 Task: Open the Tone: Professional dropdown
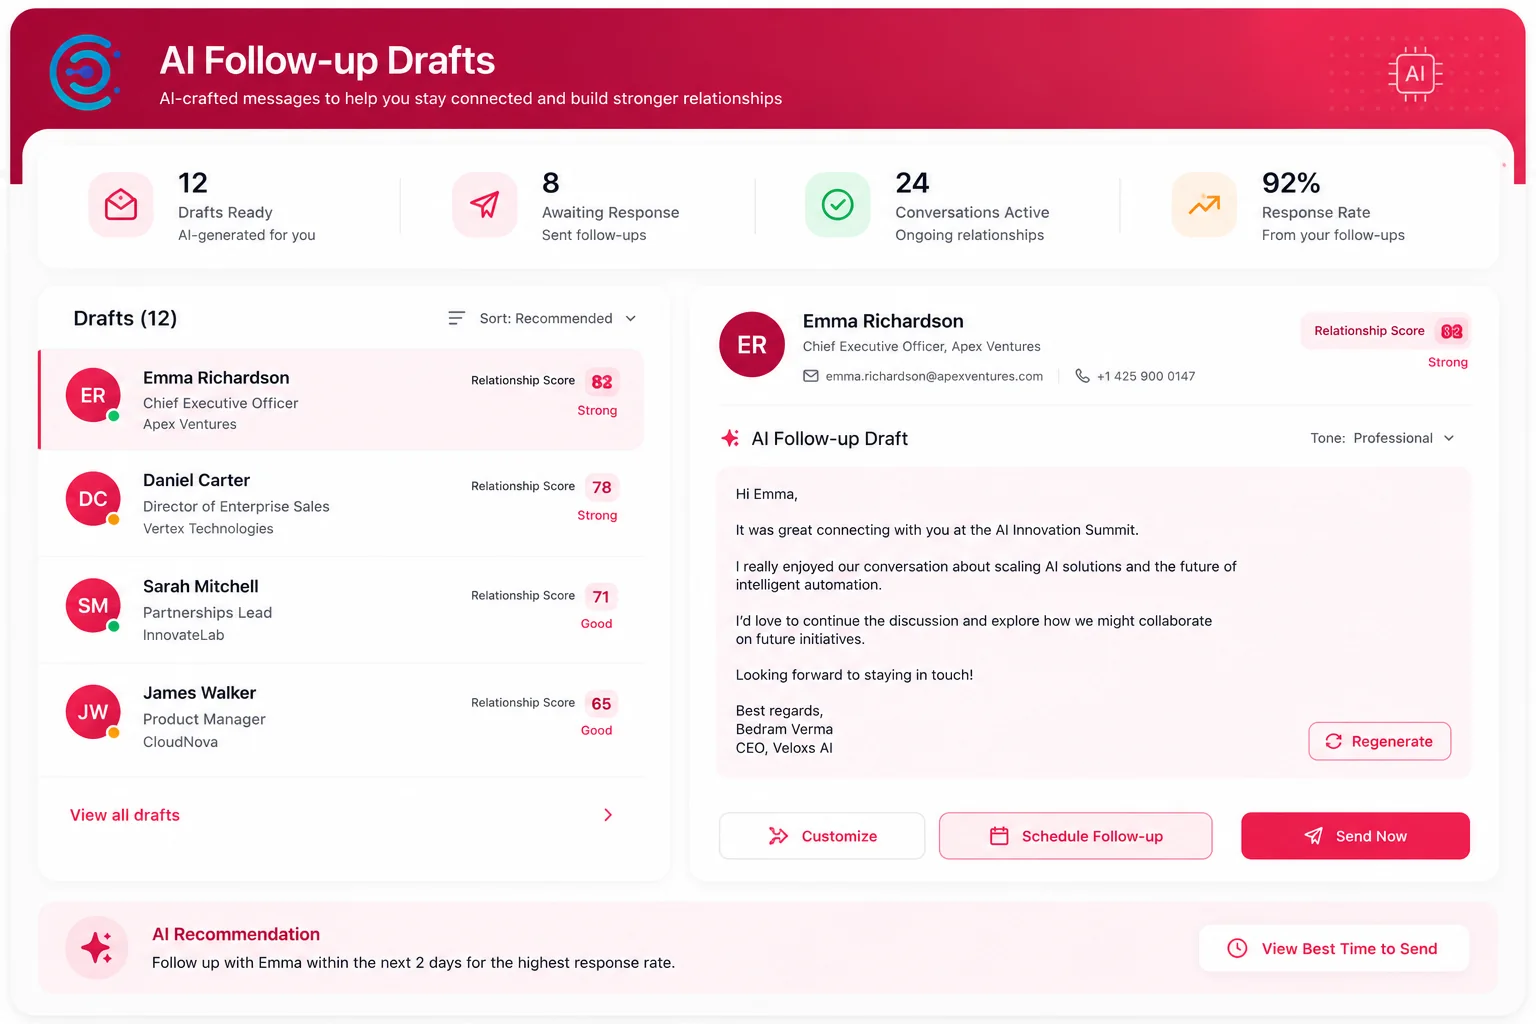[1383, 438]
